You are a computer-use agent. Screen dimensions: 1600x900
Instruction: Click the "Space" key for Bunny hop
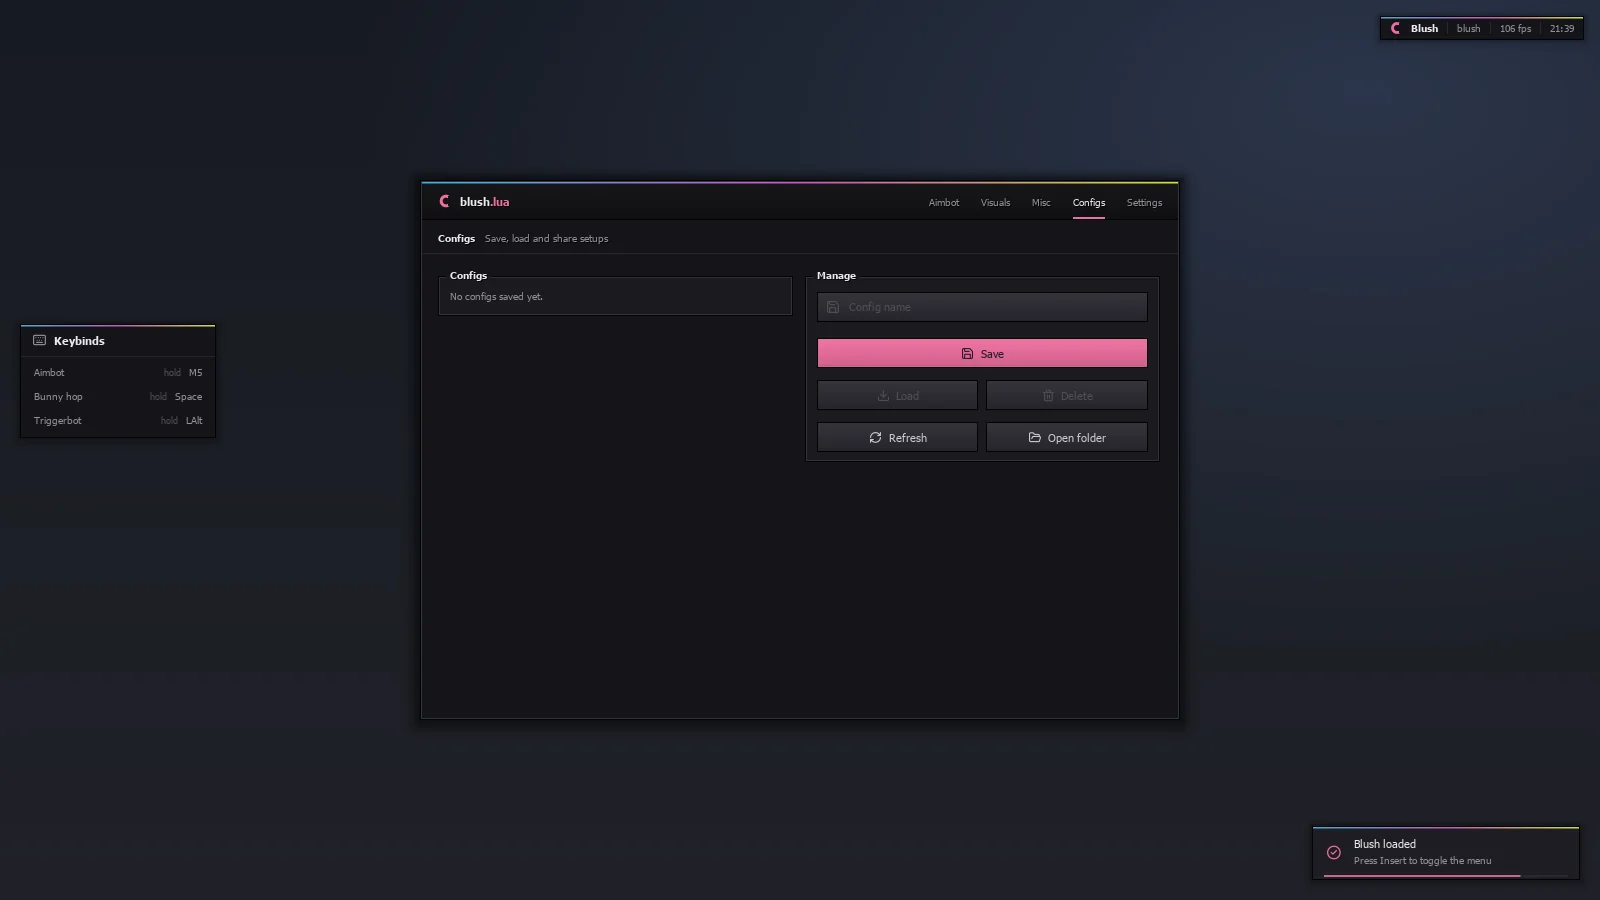point(188,397)
